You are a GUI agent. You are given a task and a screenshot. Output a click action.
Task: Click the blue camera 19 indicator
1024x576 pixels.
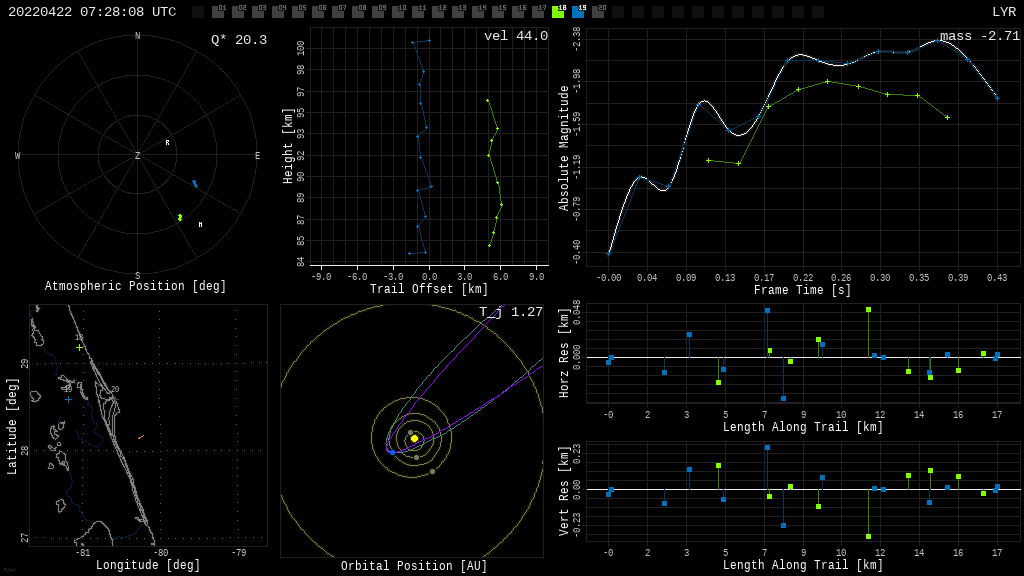[x=578, y=12]
